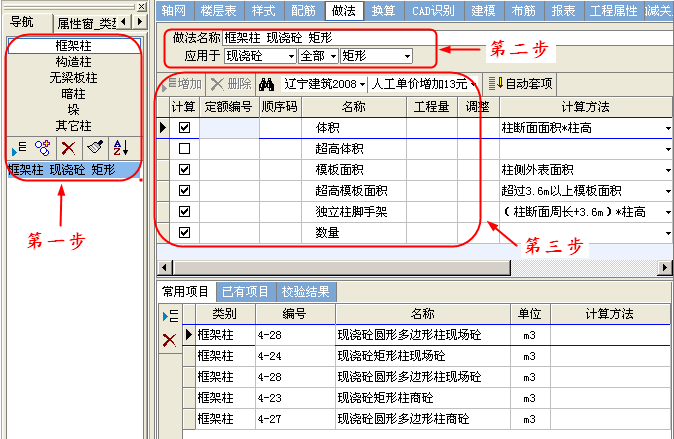Click the red X delete icon in left panel
674x439 pixels.
[x=68, y=146]
